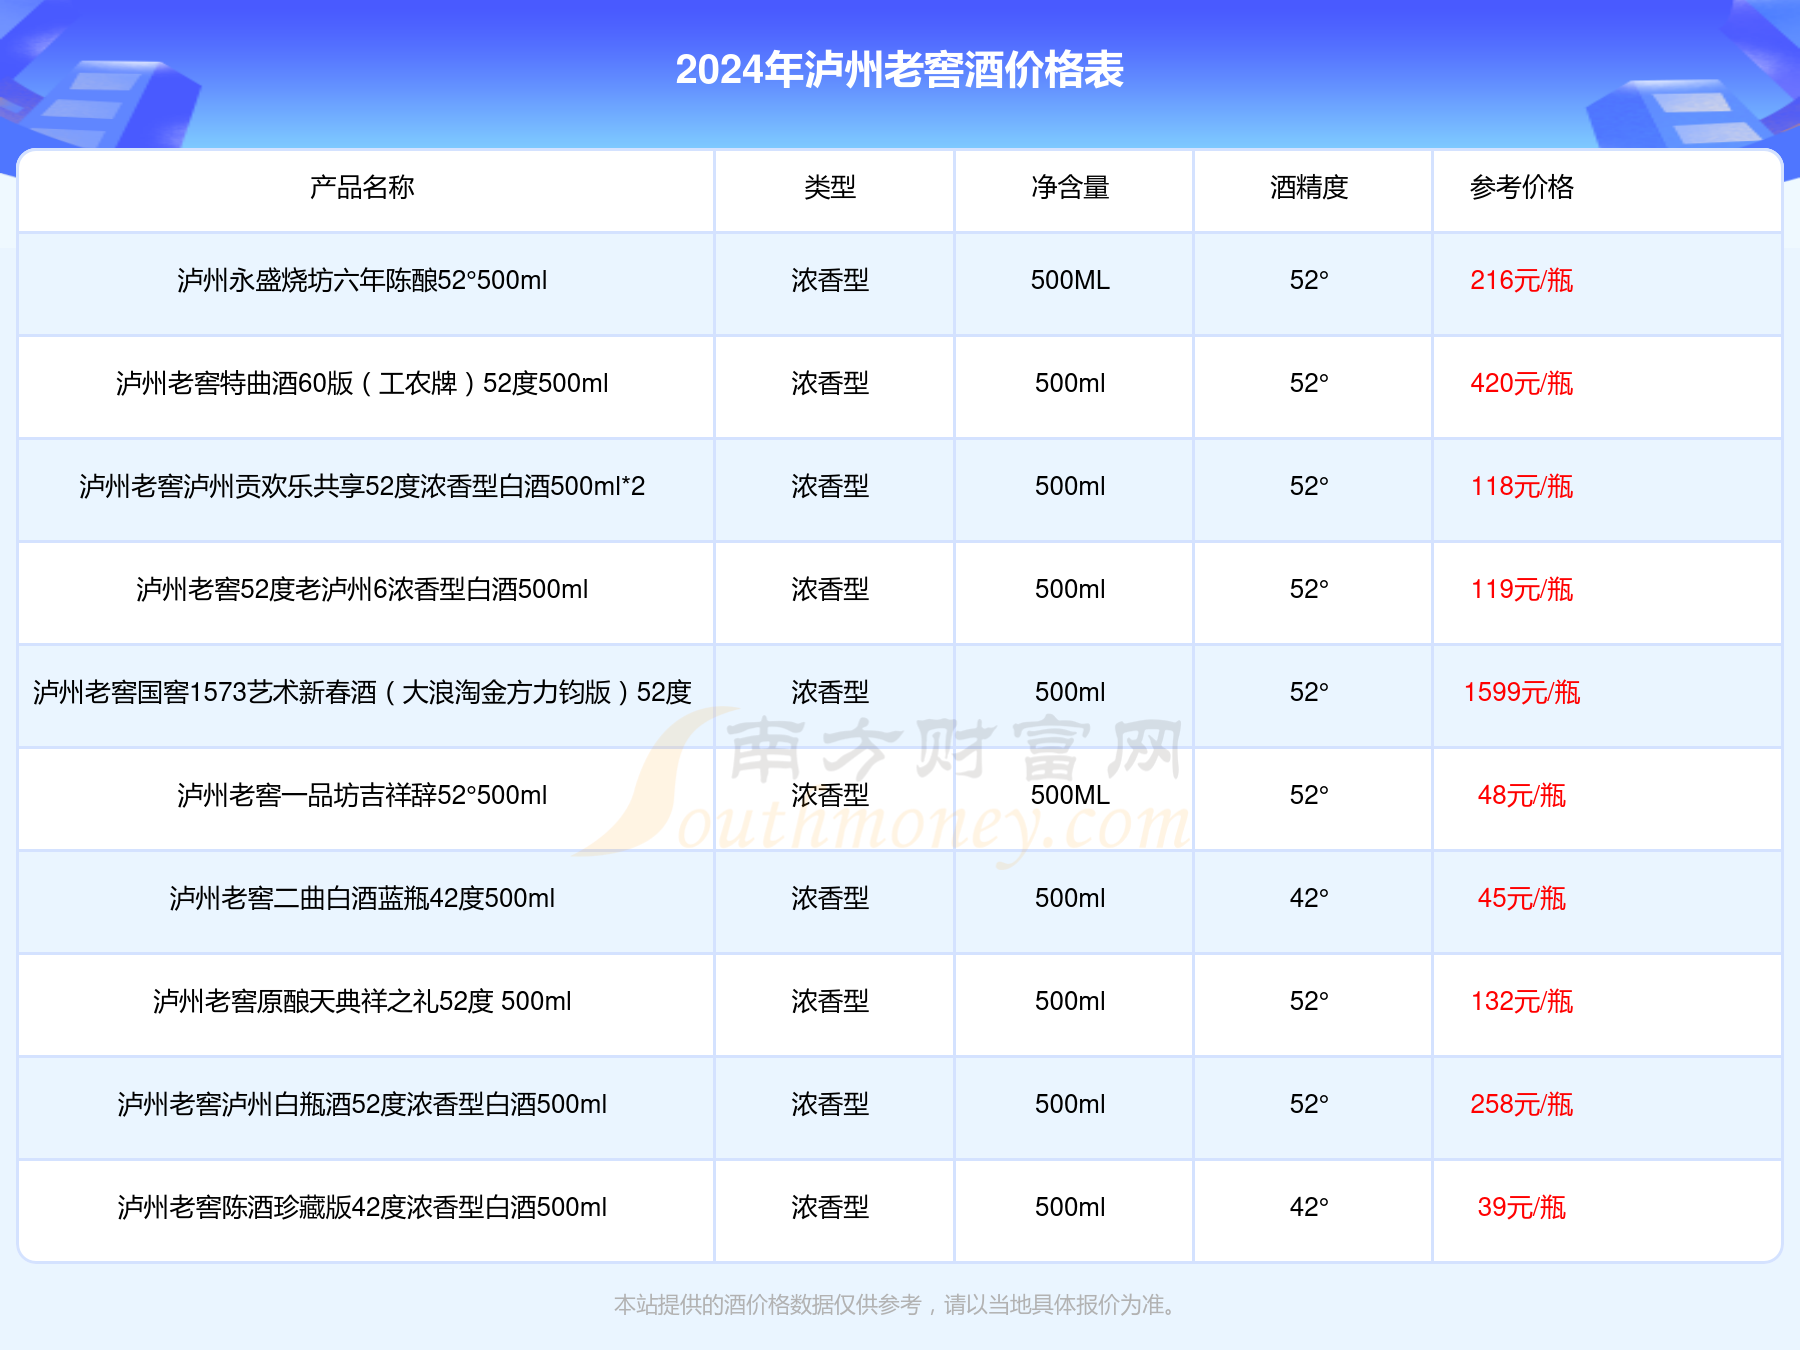This screenshot has width=1800, height=1350.
Task: Click product 泸州老窖52度老泸州6浓香型白酒500ml
Action: click(x=362, y=590)
